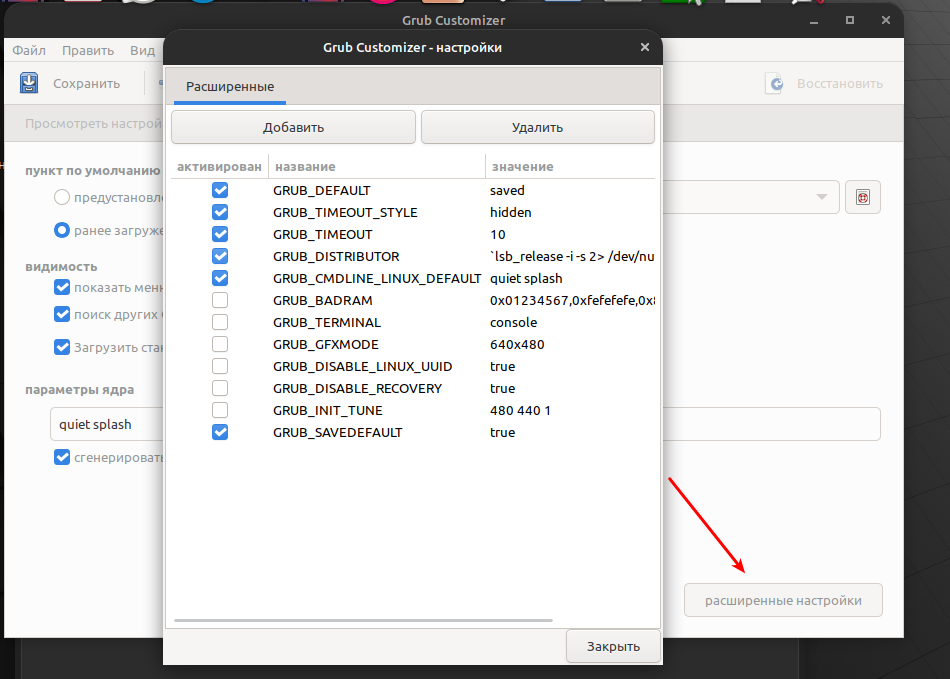The image size is (950, 679).
Task: Select the 'hidden' value cell
Action: (x=511, y=213)
